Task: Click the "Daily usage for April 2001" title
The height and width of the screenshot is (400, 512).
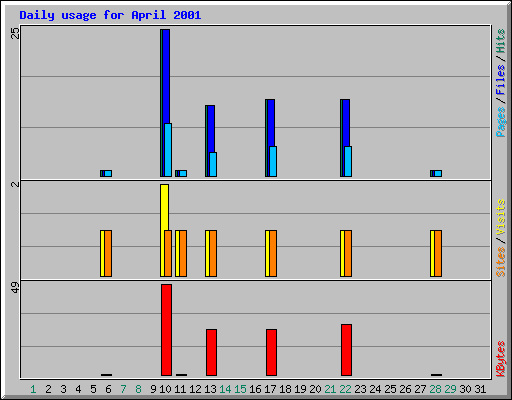Action: tap(110, 15)
